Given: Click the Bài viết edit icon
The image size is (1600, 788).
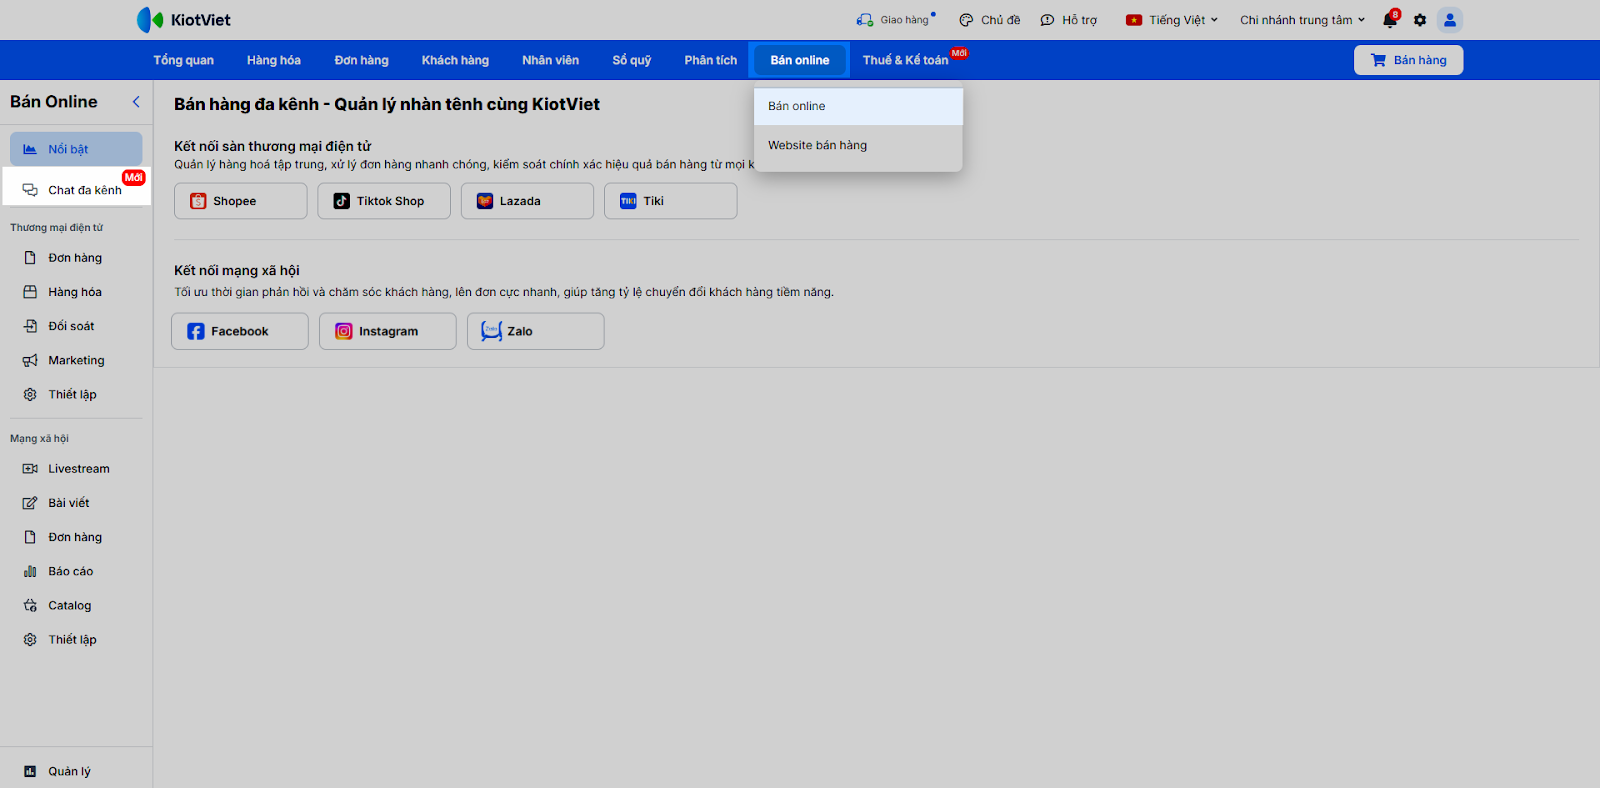Looking at the screenshot, I should point(30,503).
